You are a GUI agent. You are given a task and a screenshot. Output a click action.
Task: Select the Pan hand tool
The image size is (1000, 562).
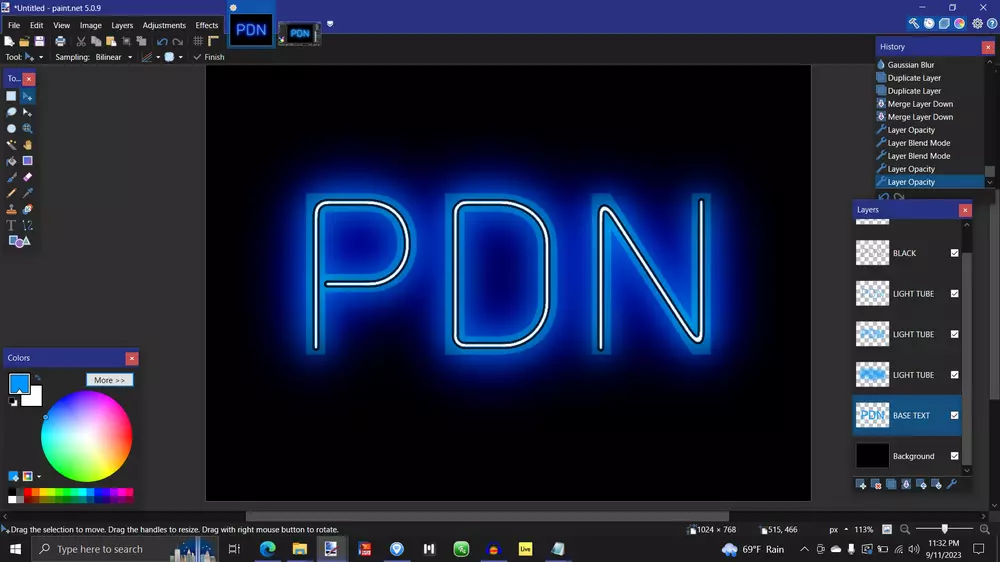[x=27, y=145]
